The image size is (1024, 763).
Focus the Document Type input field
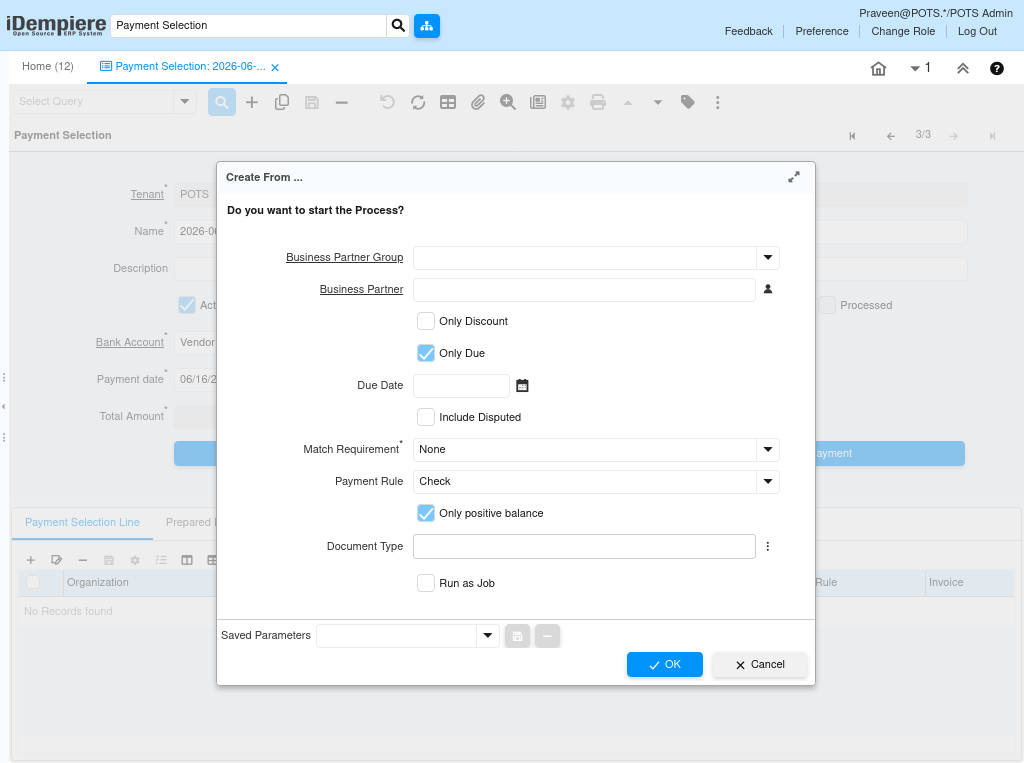pyautogui.click(x=584, y=547)
